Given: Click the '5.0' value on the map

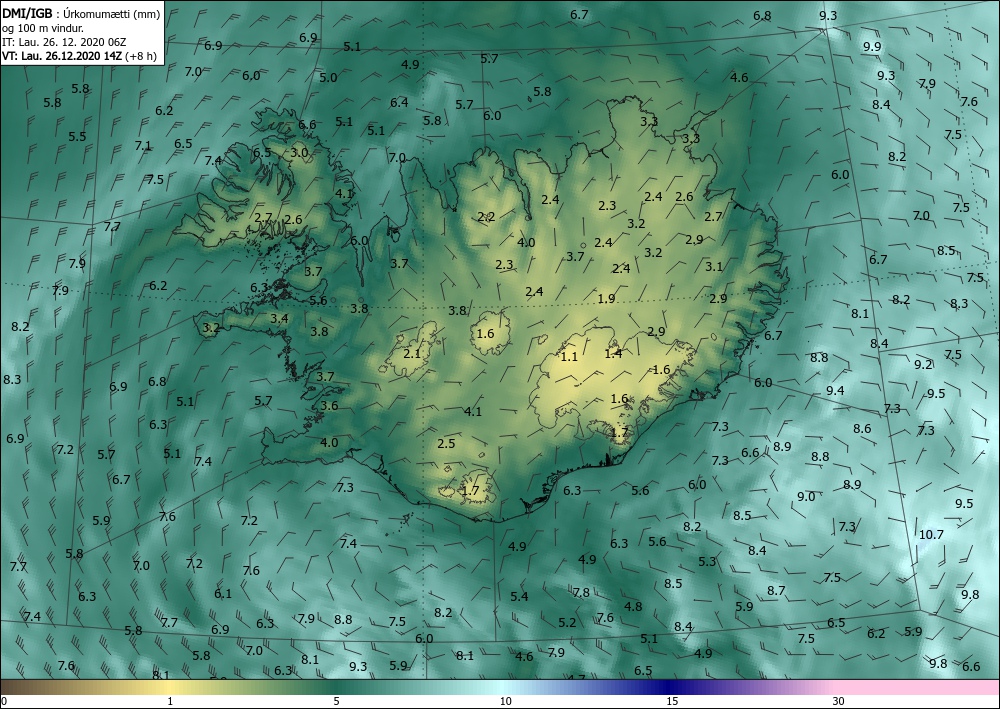Looking at the screenshot, I should coord(328,77).
